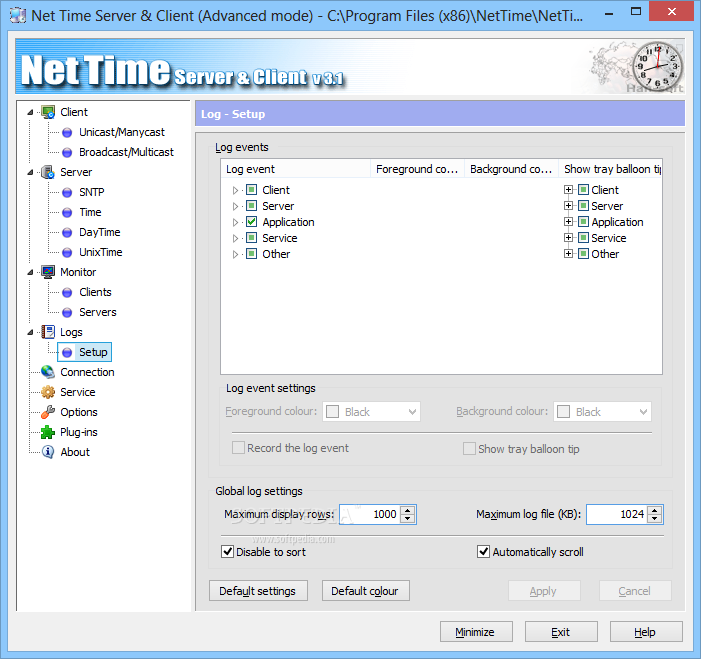This screenshot has width=701, height=659.
Task: Toggle Client tray balloon tip checkbox
Action: click(583, 190)
